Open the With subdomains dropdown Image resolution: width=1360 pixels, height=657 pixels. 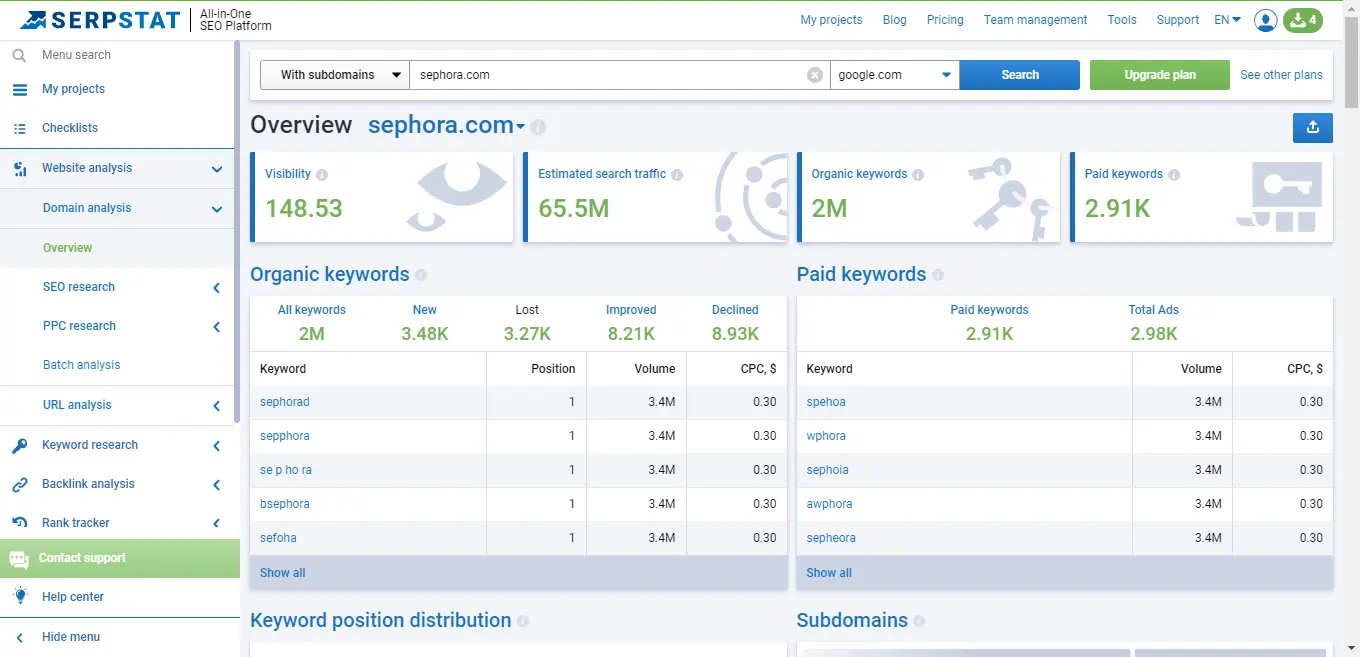[335, 75]
